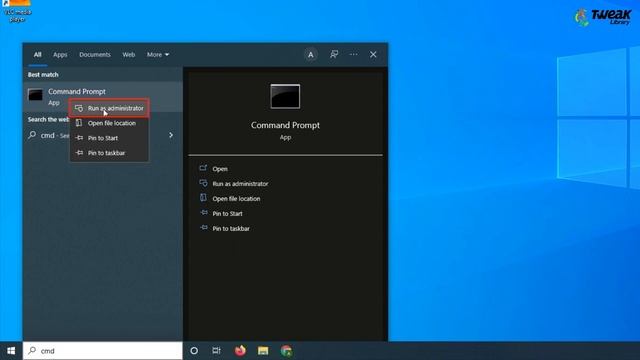Choose Pin to taskbar in context menu
Screen dimensions: 640x360
(x=109, y=153)
